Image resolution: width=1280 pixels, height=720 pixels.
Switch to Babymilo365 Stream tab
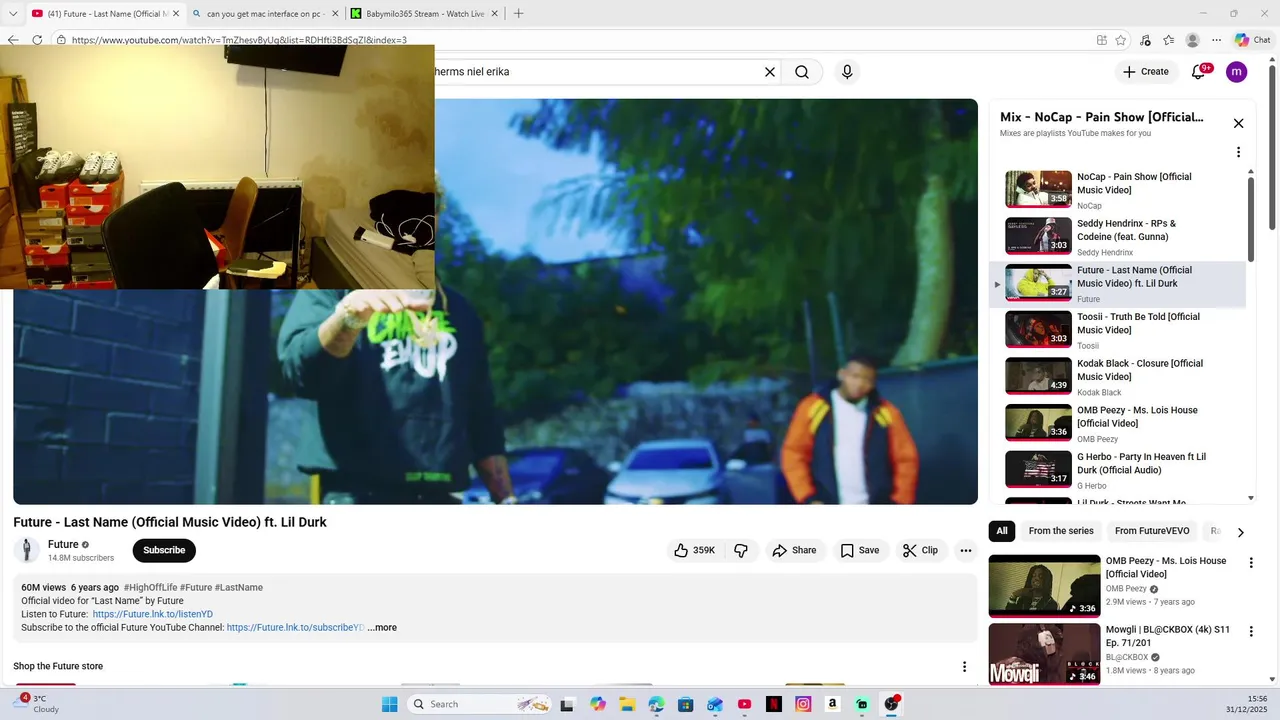[x=424, y=14]
